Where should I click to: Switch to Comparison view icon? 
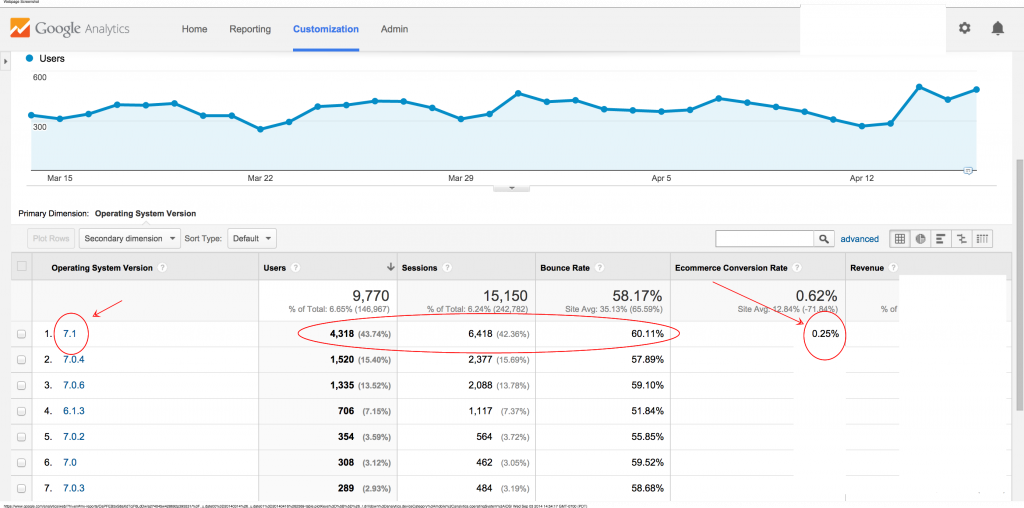[x=961, y=238]
